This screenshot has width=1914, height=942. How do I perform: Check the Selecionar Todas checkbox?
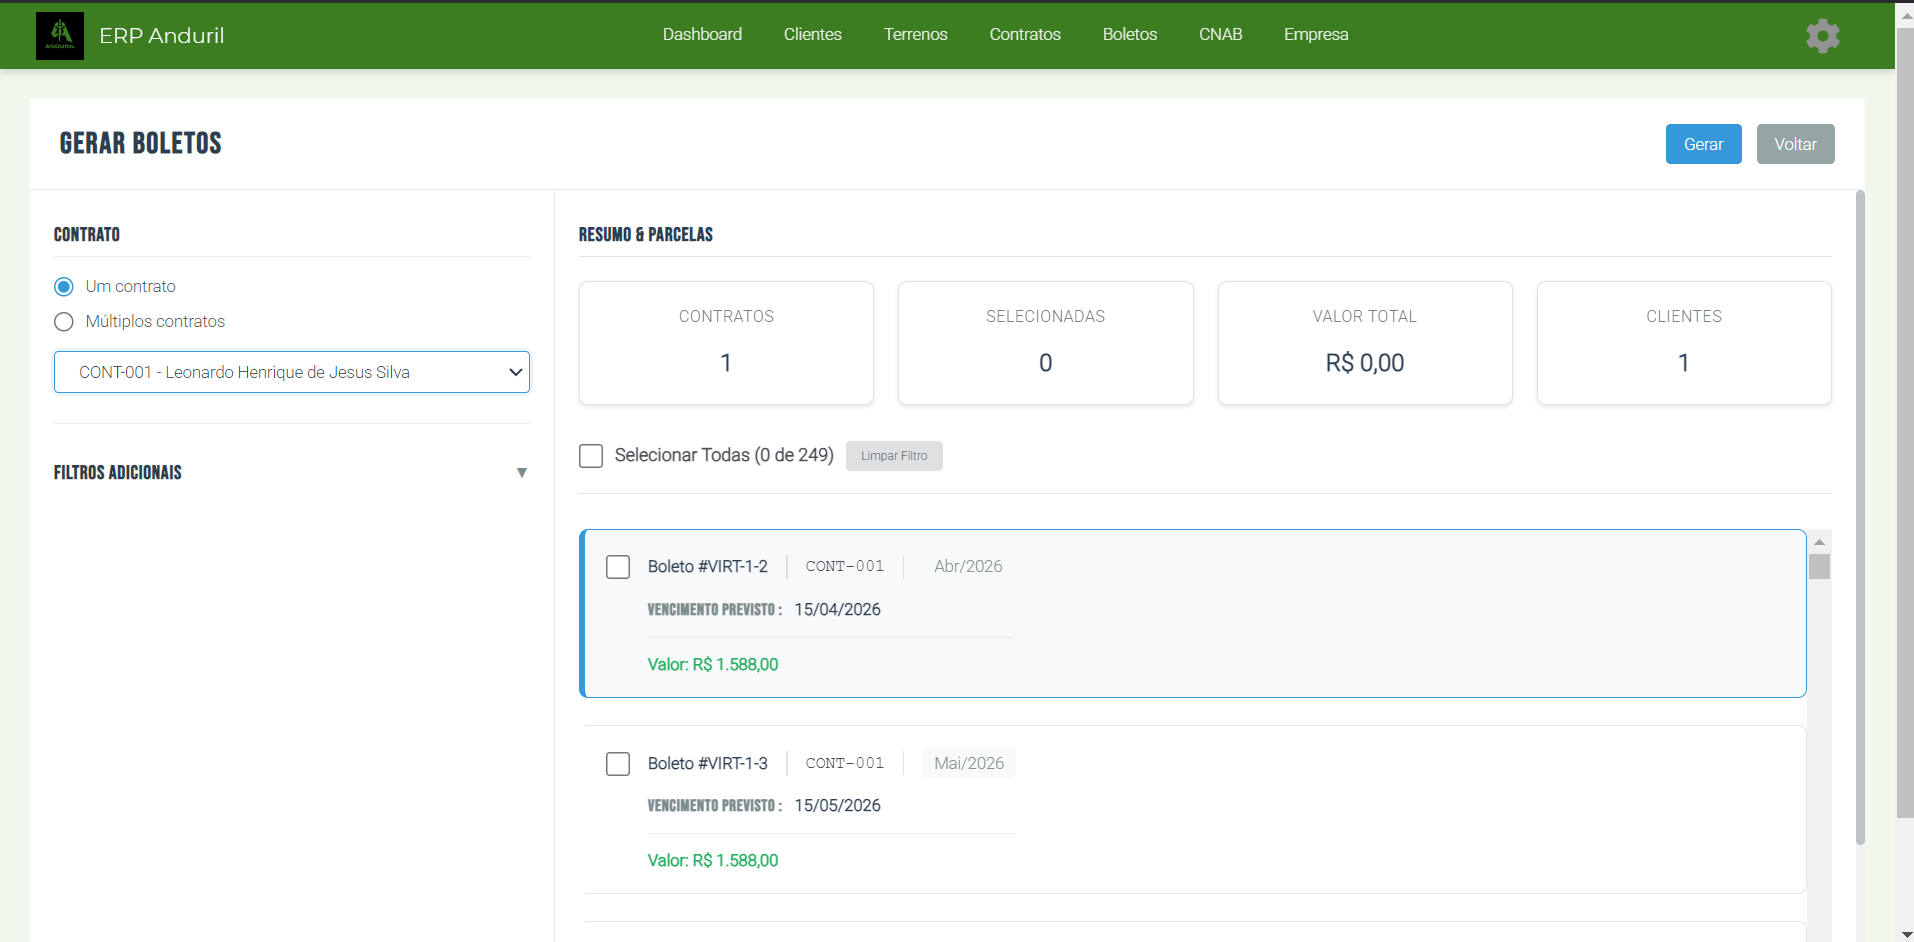[591, 456]
